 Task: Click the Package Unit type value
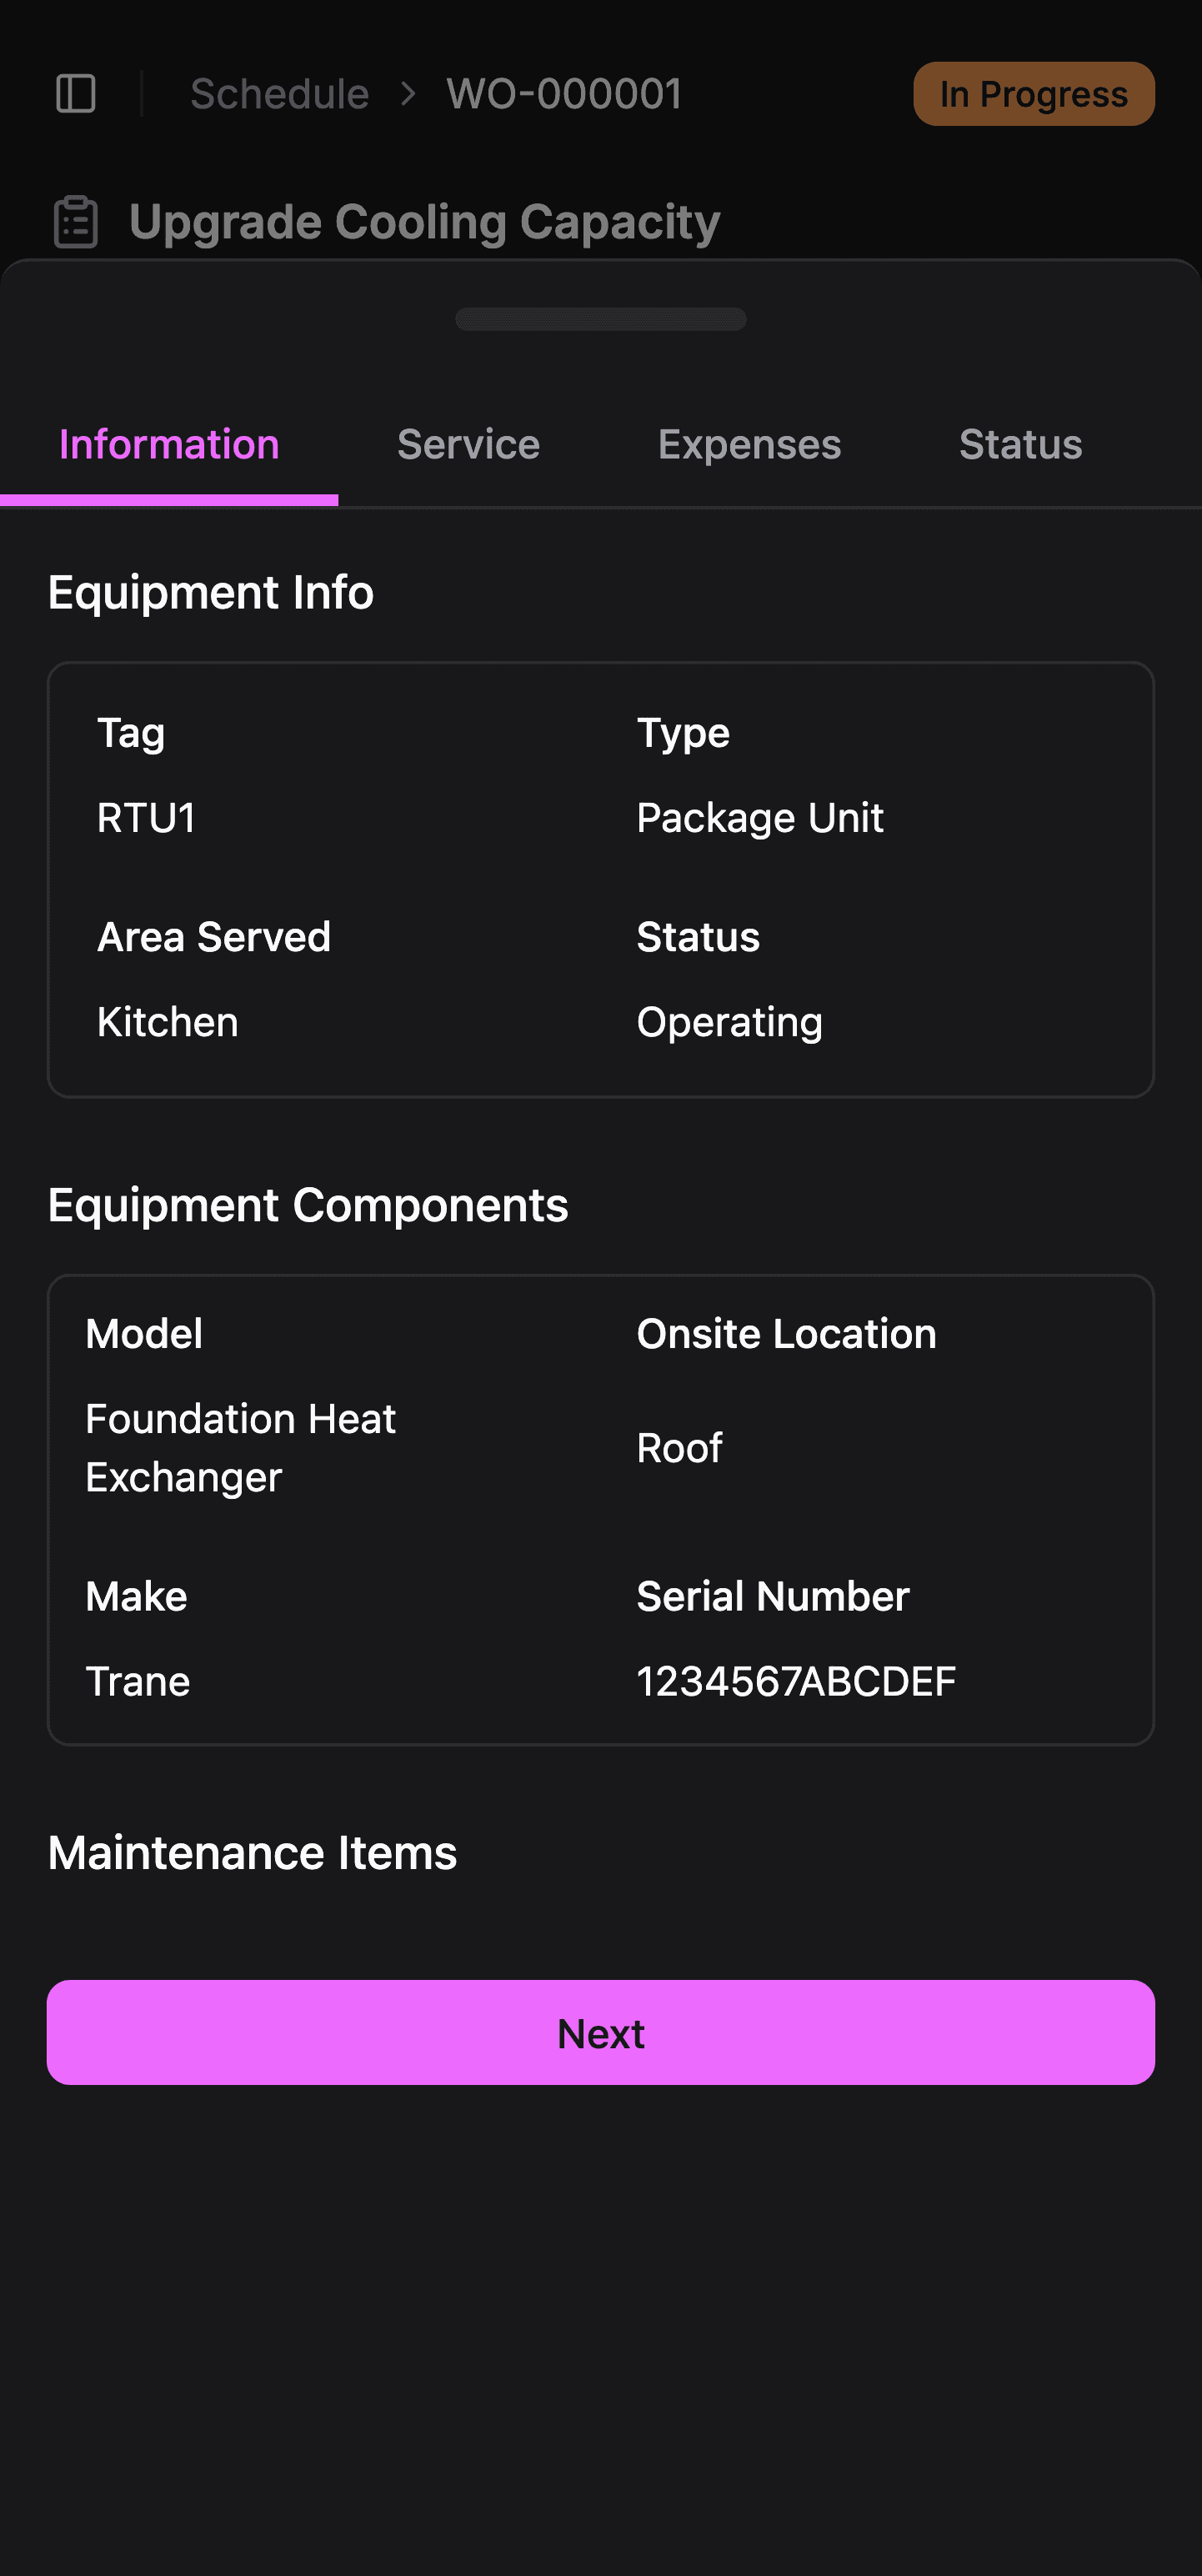pyautogui.click(x=760, y=818)
